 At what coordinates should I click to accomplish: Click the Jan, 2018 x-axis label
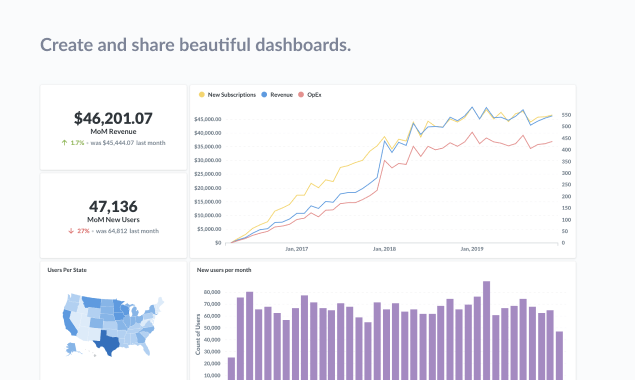pos(384,249)
